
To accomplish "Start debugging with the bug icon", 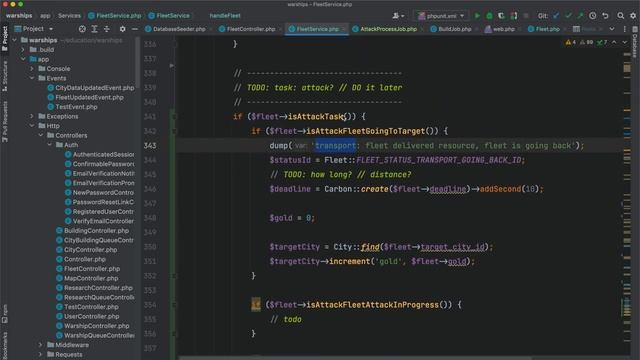I will tap(489, 16).
